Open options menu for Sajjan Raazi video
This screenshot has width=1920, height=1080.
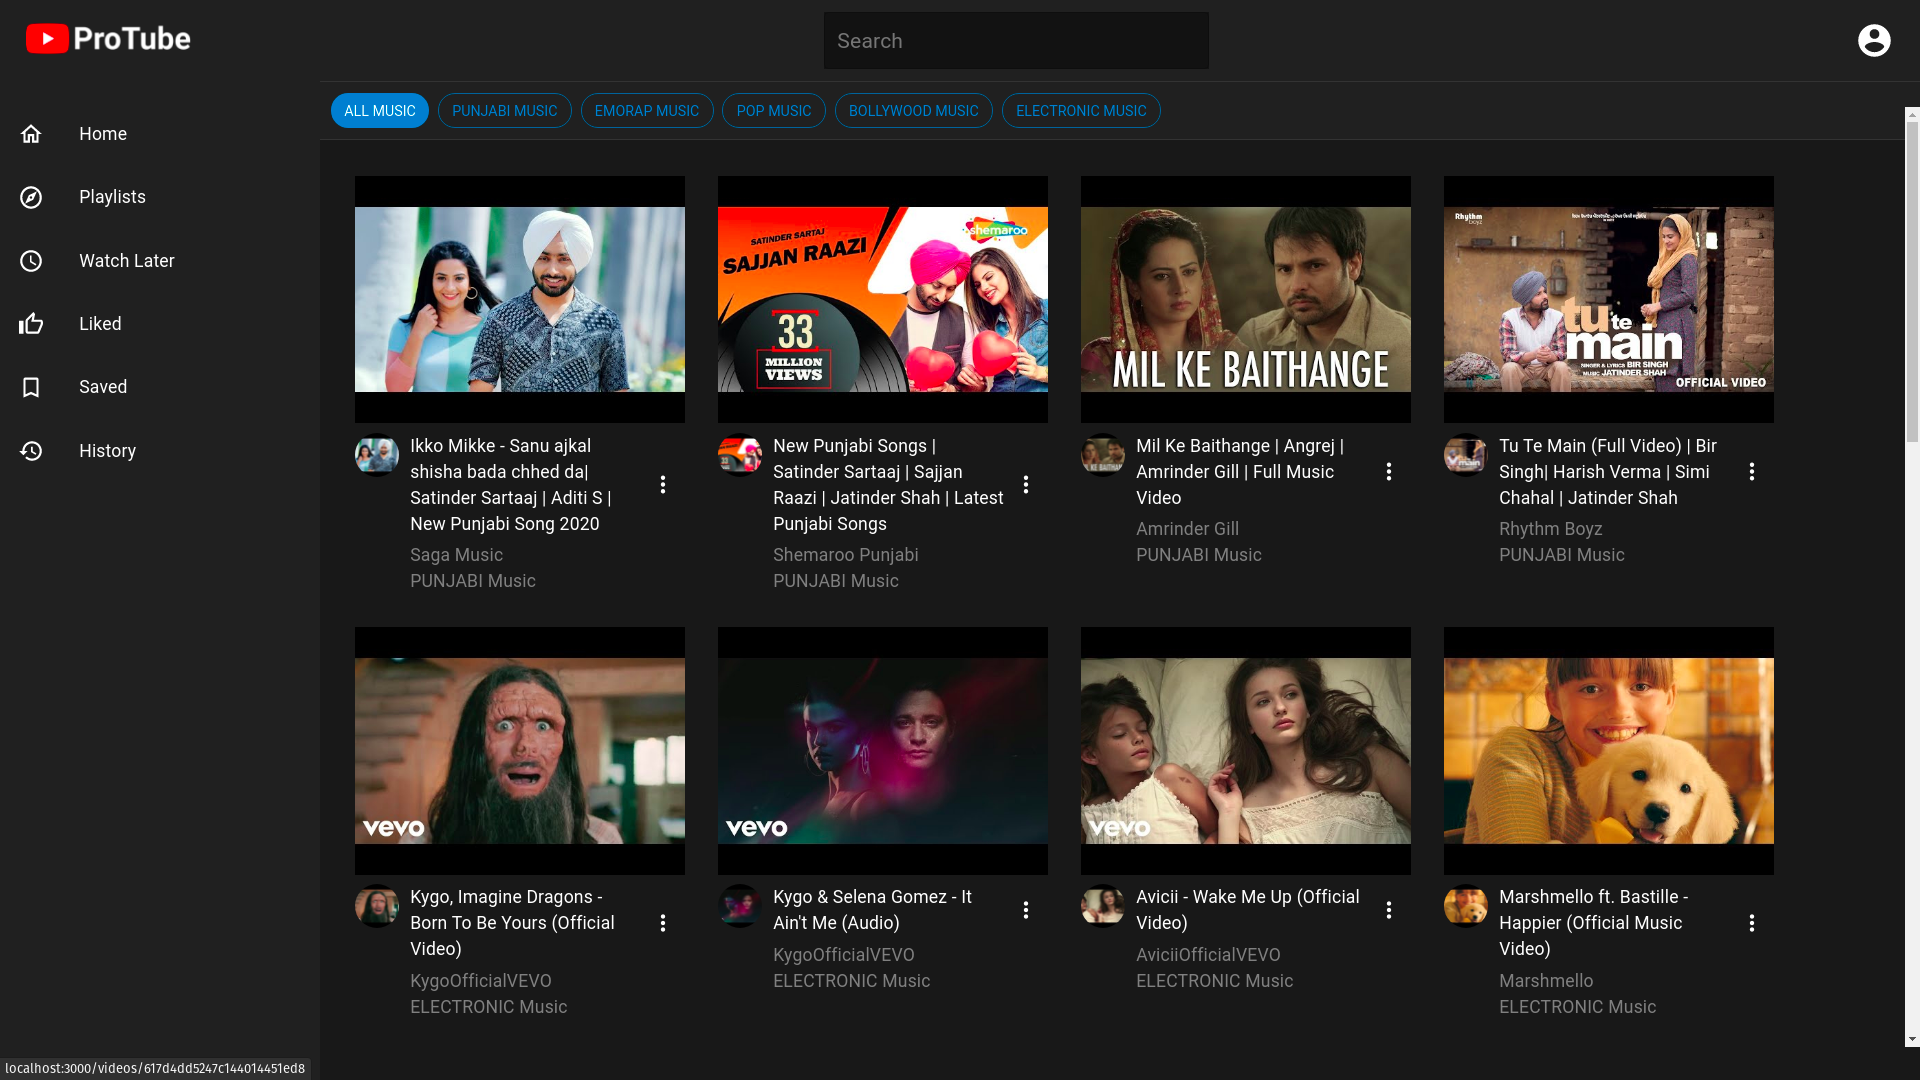(1026, 485)
